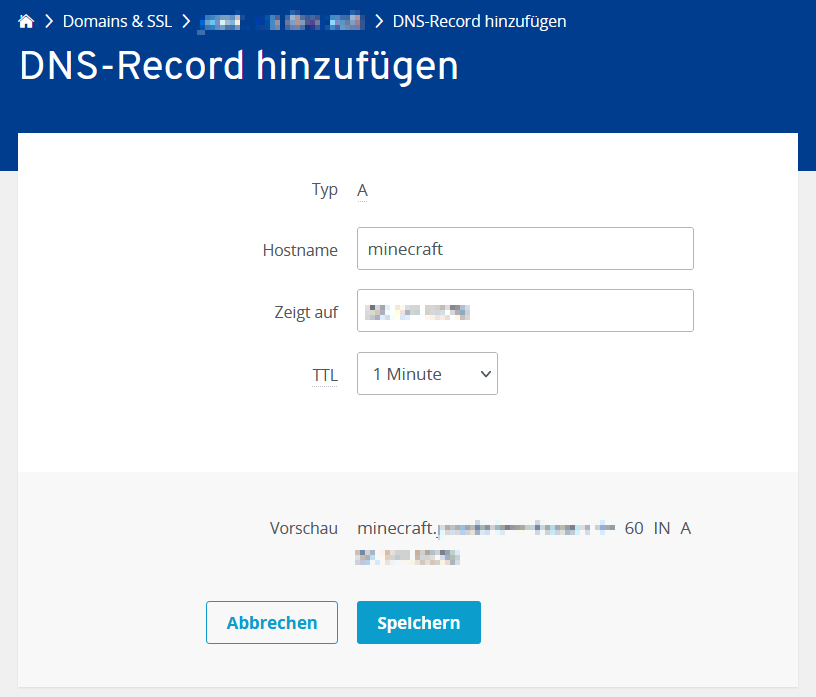Open the blurred domain name breadcrumb

coord(282,21)
